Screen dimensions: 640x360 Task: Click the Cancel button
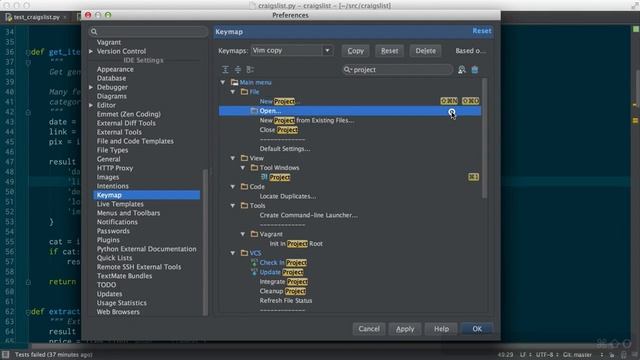click(369, 329)
